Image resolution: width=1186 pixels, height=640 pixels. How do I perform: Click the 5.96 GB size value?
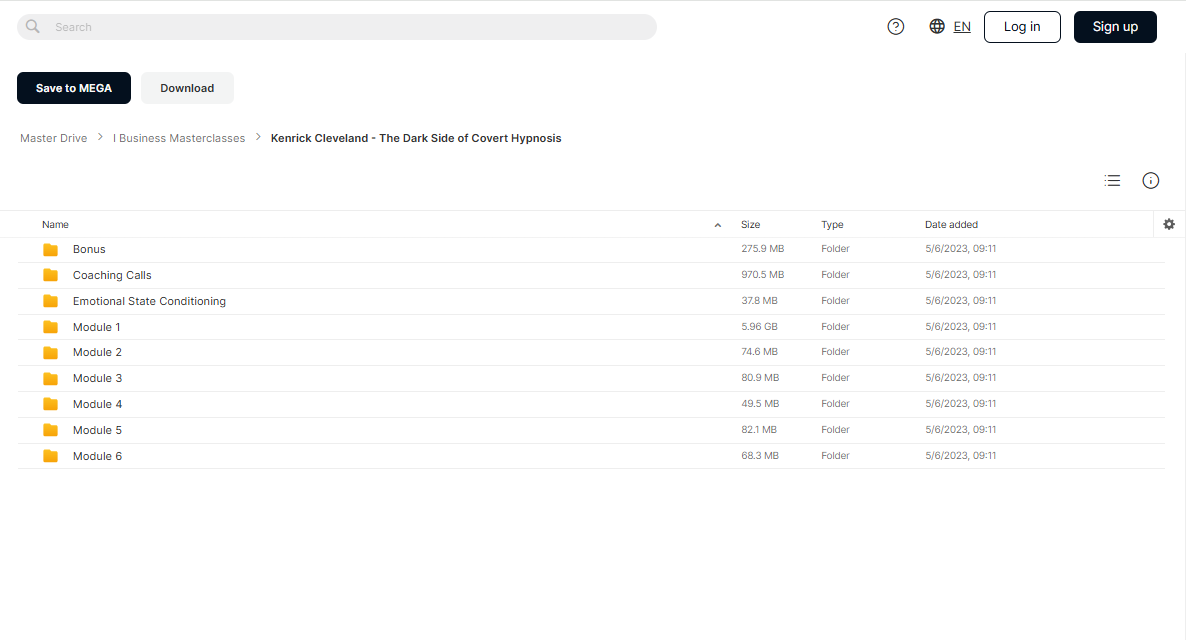coord(759,327)
